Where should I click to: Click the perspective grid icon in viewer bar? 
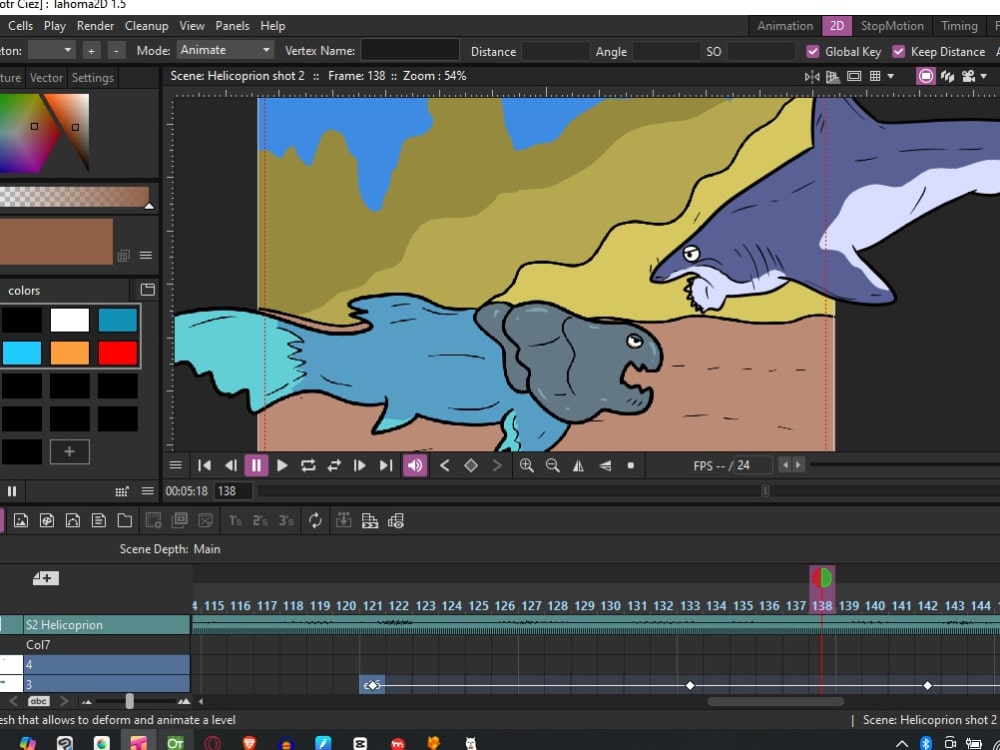pos(832,77)
